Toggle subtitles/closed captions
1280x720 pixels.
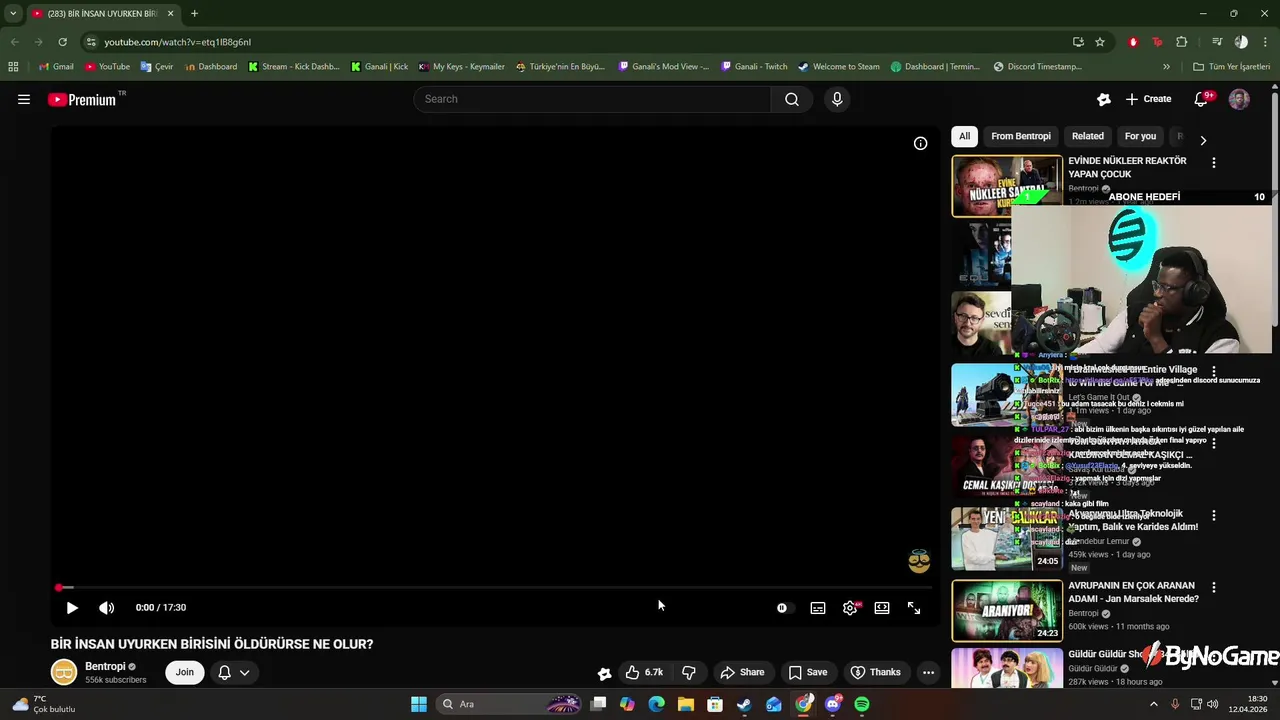(818, 608)
